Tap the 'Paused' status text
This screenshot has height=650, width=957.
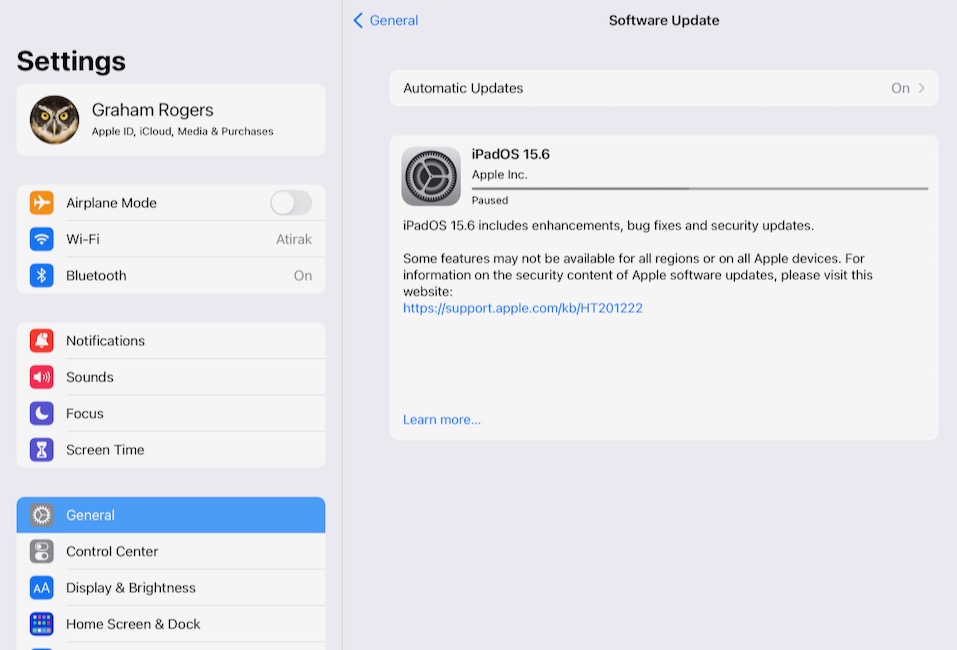(489, 200)
